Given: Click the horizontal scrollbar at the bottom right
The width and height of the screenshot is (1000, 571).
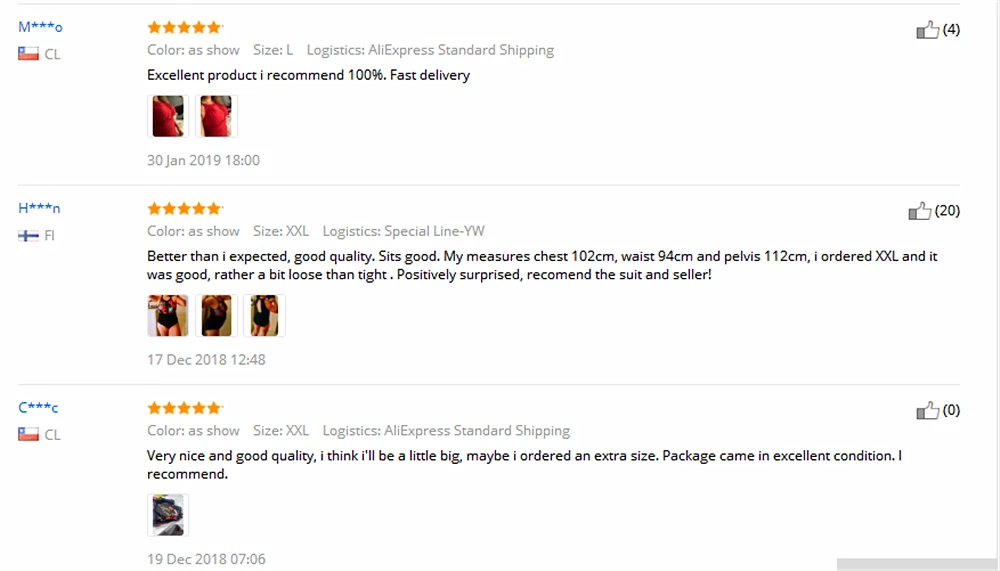Looking at the screenshot, I should pyautogui.click(x=916, y=565).
